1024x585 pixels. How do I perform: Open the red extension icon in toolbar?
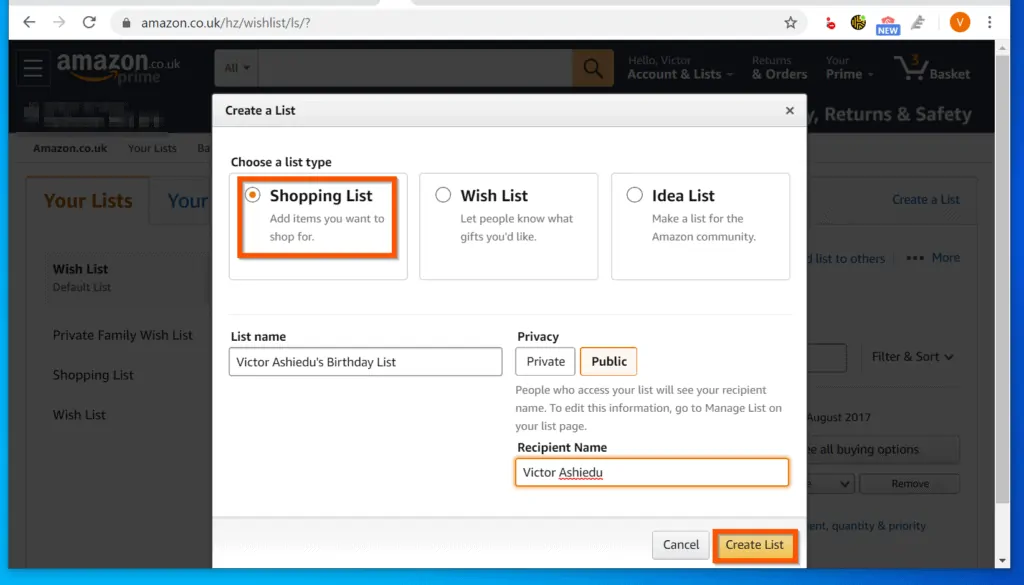click(830, 23)
